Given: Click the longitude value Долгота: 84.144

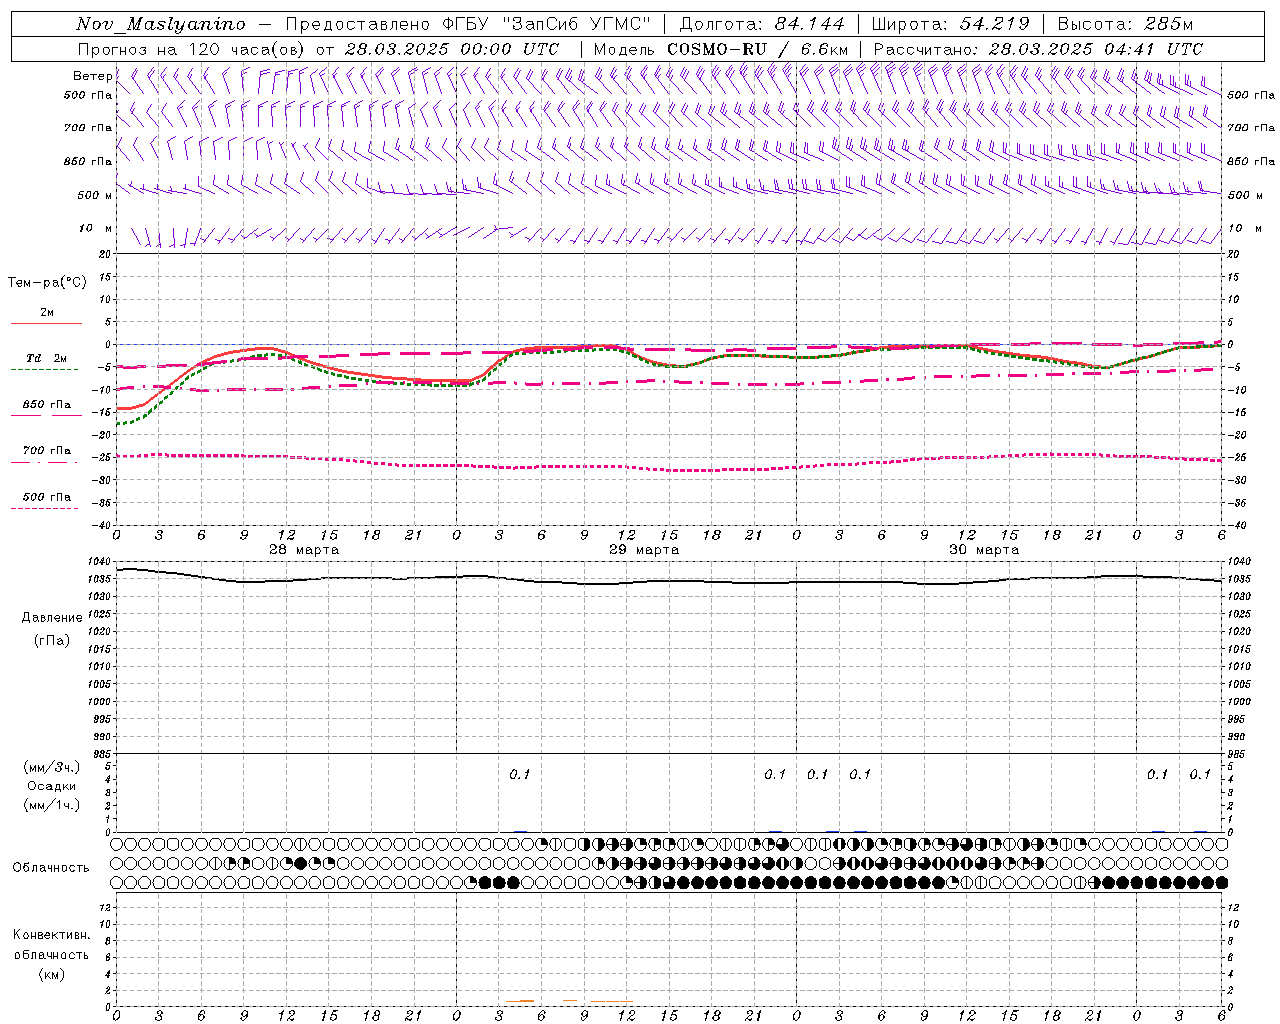Looking at the screenshot, I should 762,24.
